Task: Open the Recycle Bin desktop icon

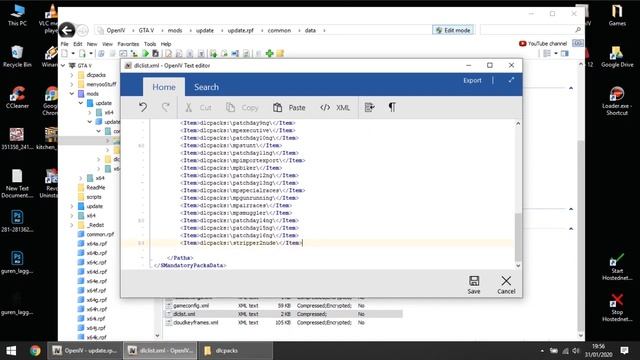Action: click(x=17, y=56)
